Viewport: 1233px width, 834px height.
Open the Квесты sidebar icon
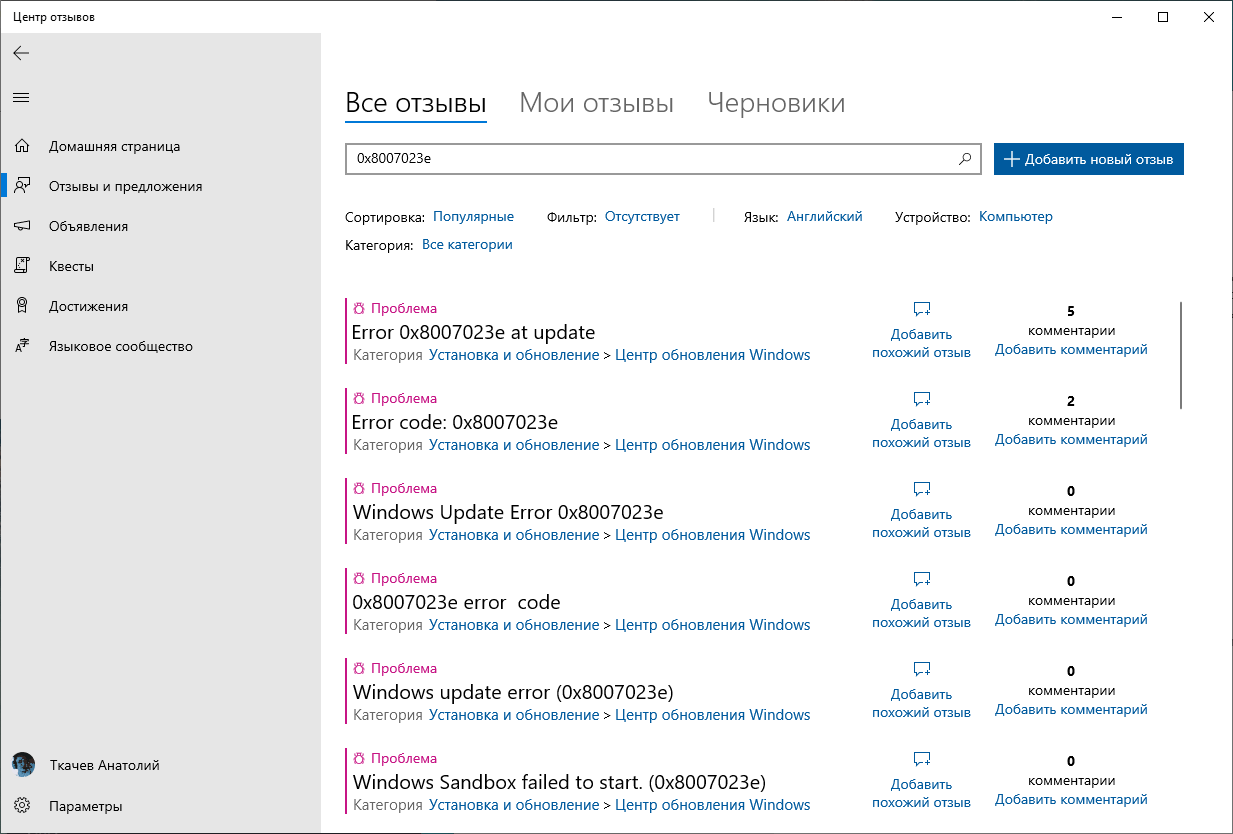[22, 266]
